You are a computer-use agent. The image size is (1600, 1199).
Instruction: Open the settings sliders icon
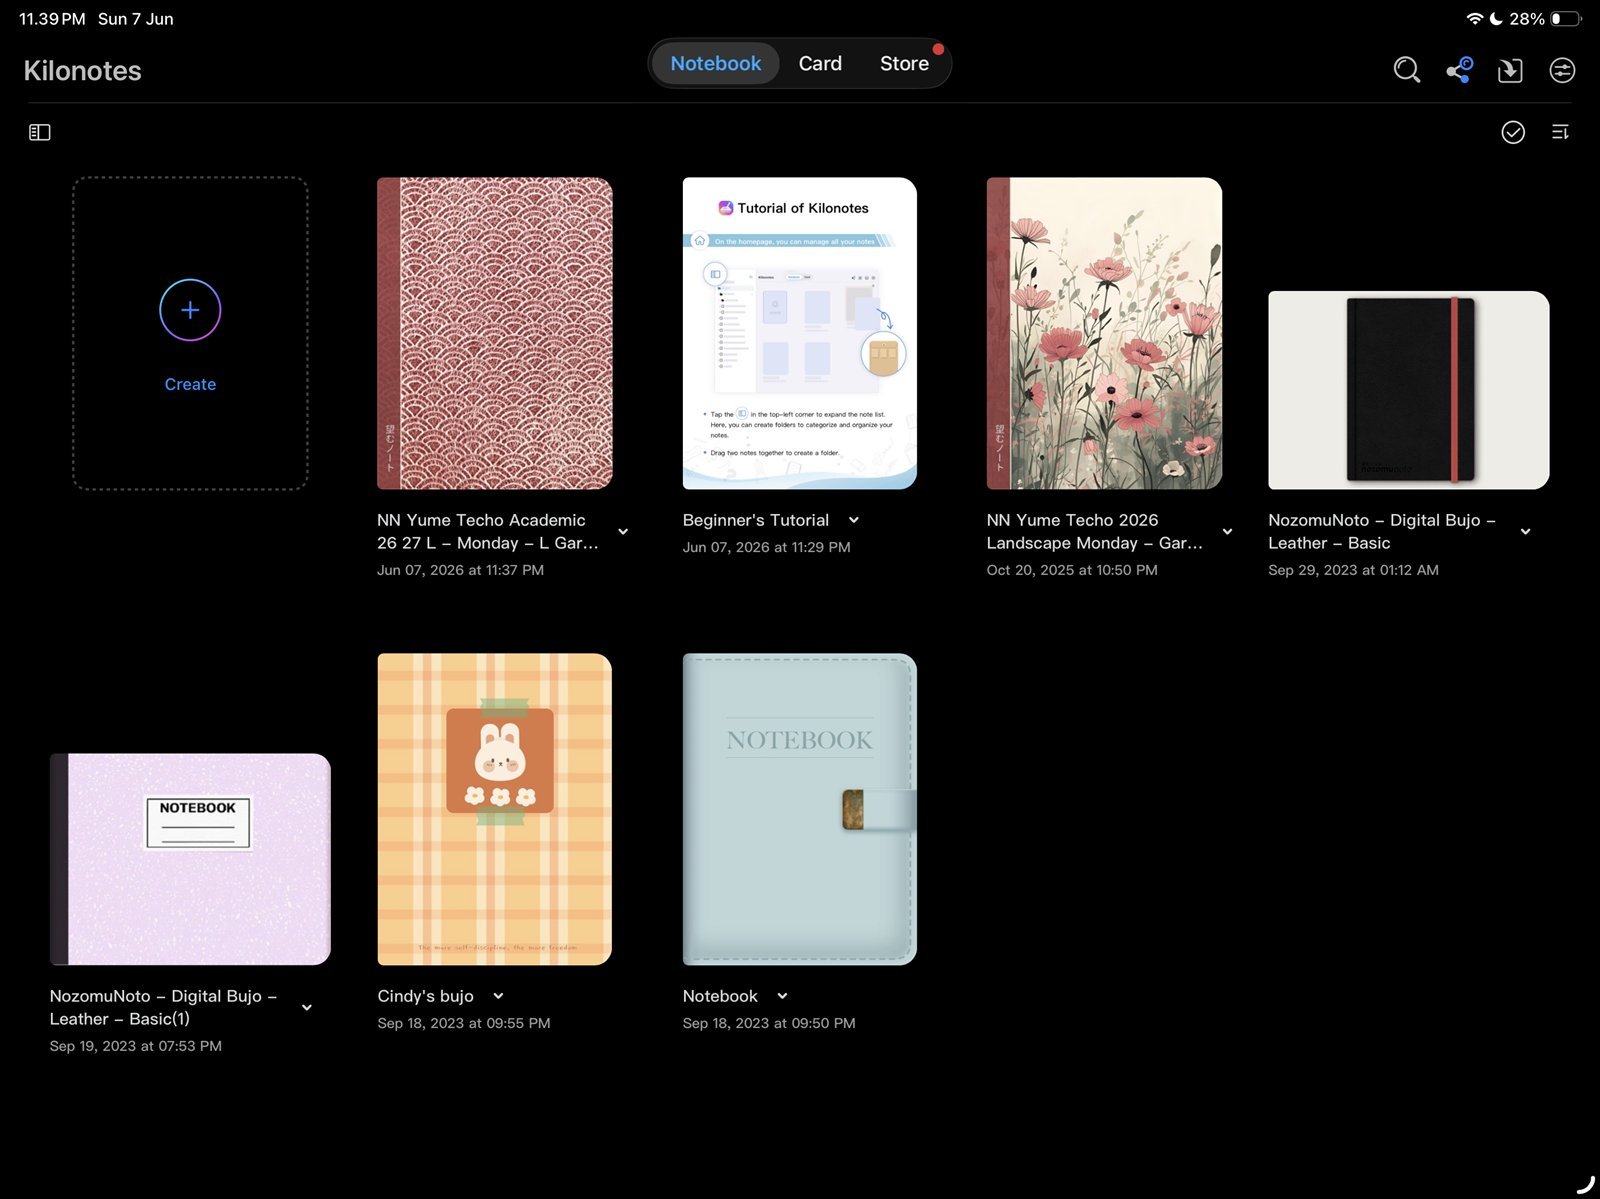tap(1562, 70)
